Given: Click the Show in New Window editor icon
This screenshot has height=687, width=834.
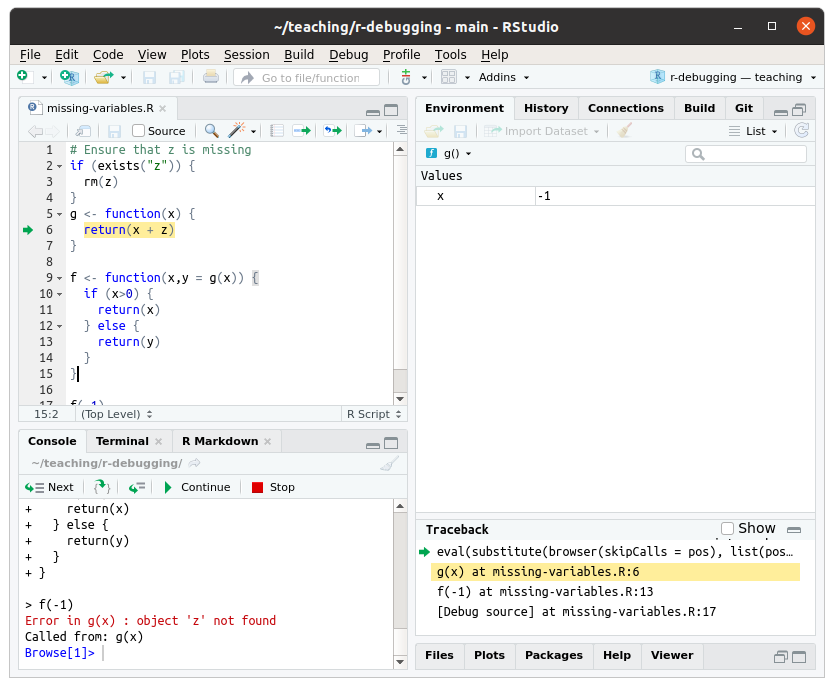Looking at the screenshot, I should [83, 131].
